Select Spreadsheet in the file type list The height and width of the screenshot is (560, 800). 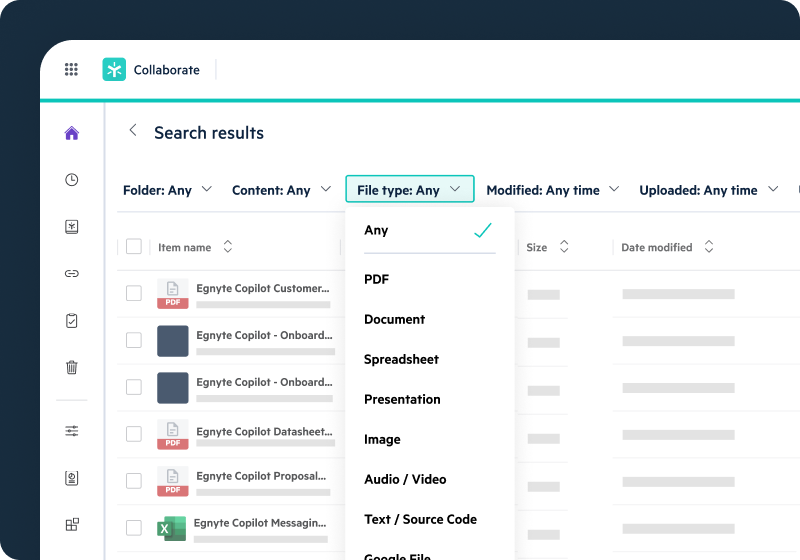pos(401,359)
